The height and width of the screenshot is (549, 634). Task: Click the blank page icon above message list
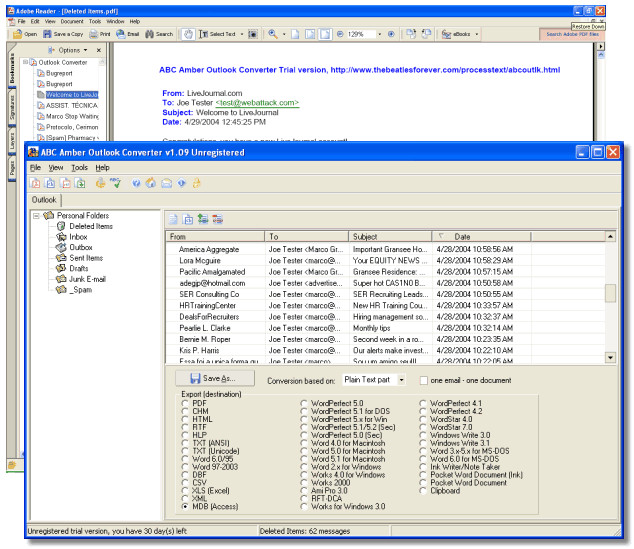tap(173, 219)
